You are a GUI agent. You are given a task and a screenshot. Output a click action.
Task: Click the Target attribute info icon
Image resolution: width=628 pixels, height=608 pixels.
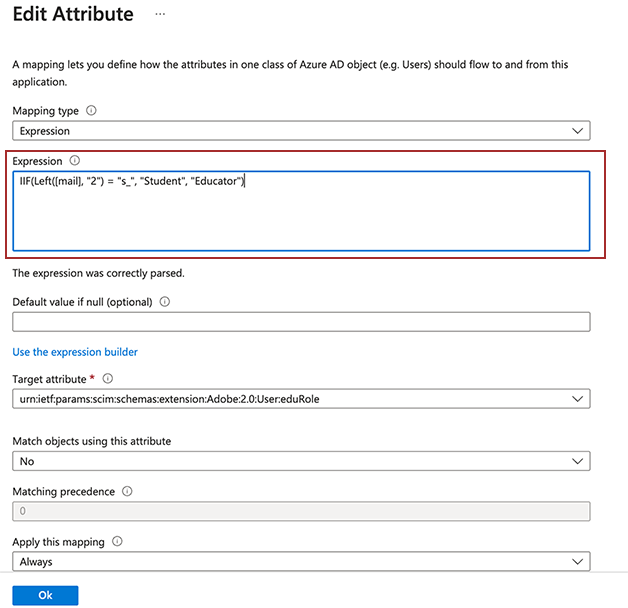click(108, 379)
